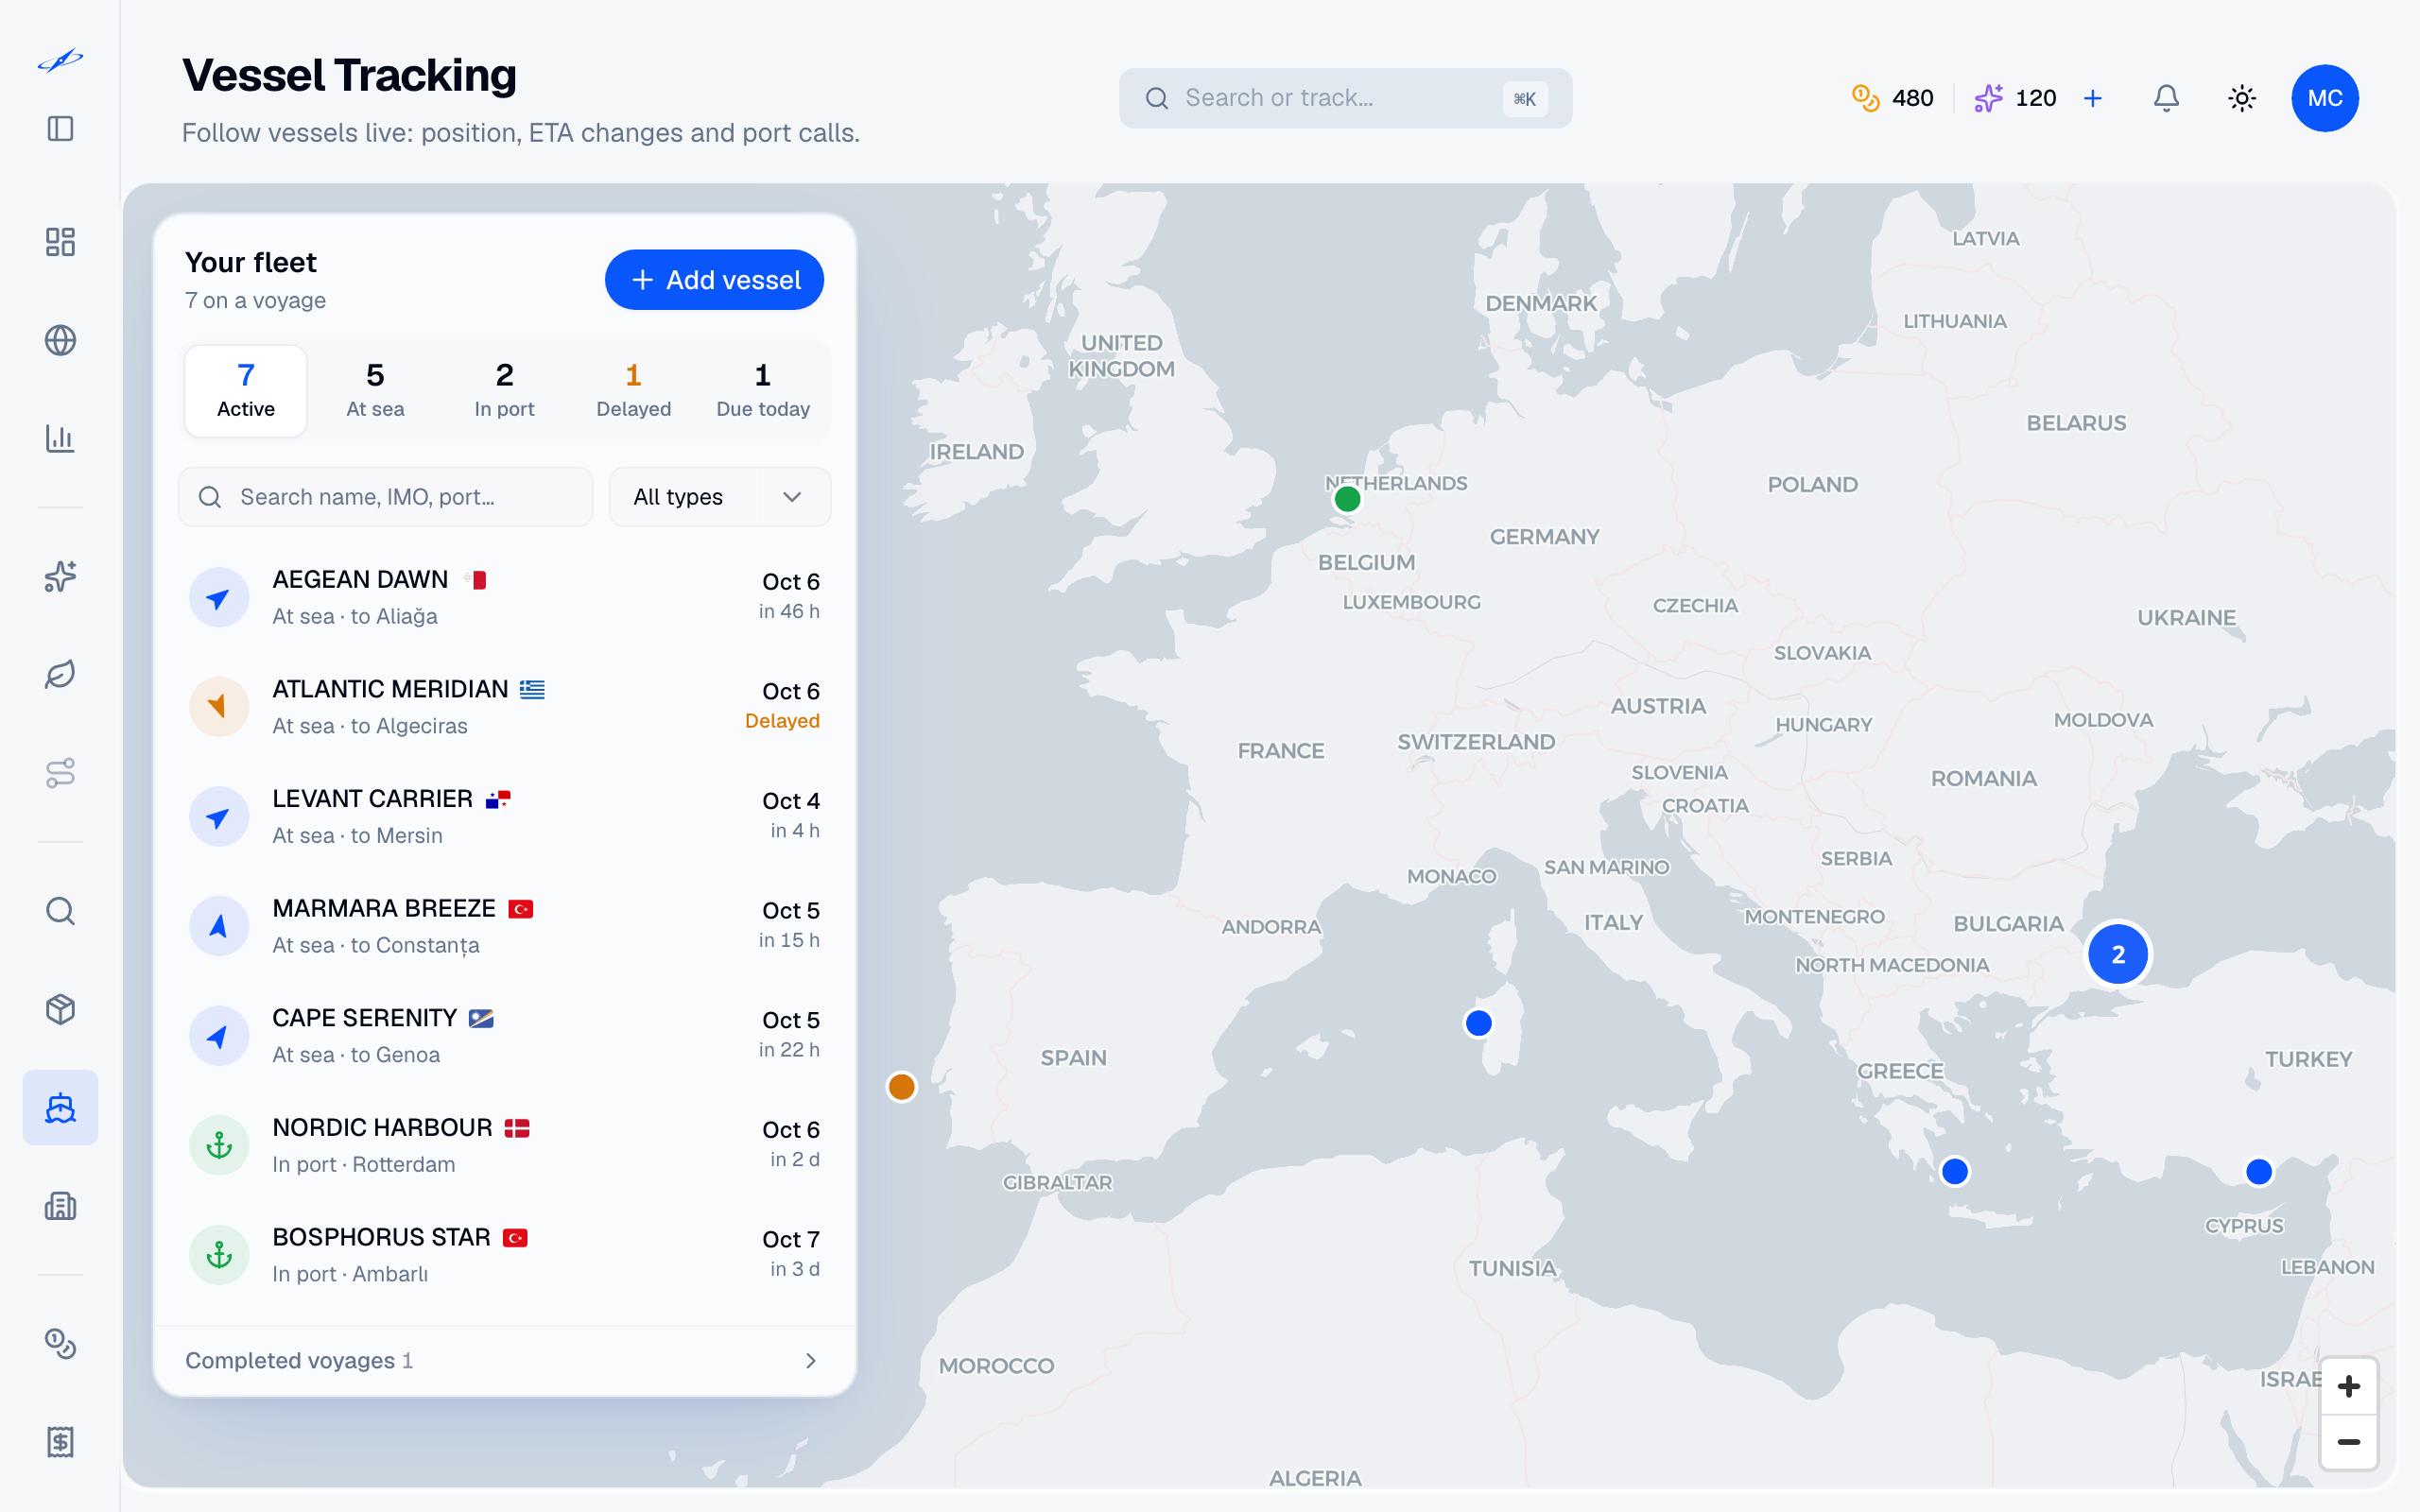Viewport: 2420px width, 1512px height.
Task: Toggle the sun light theme icon
Action: 2242,98
